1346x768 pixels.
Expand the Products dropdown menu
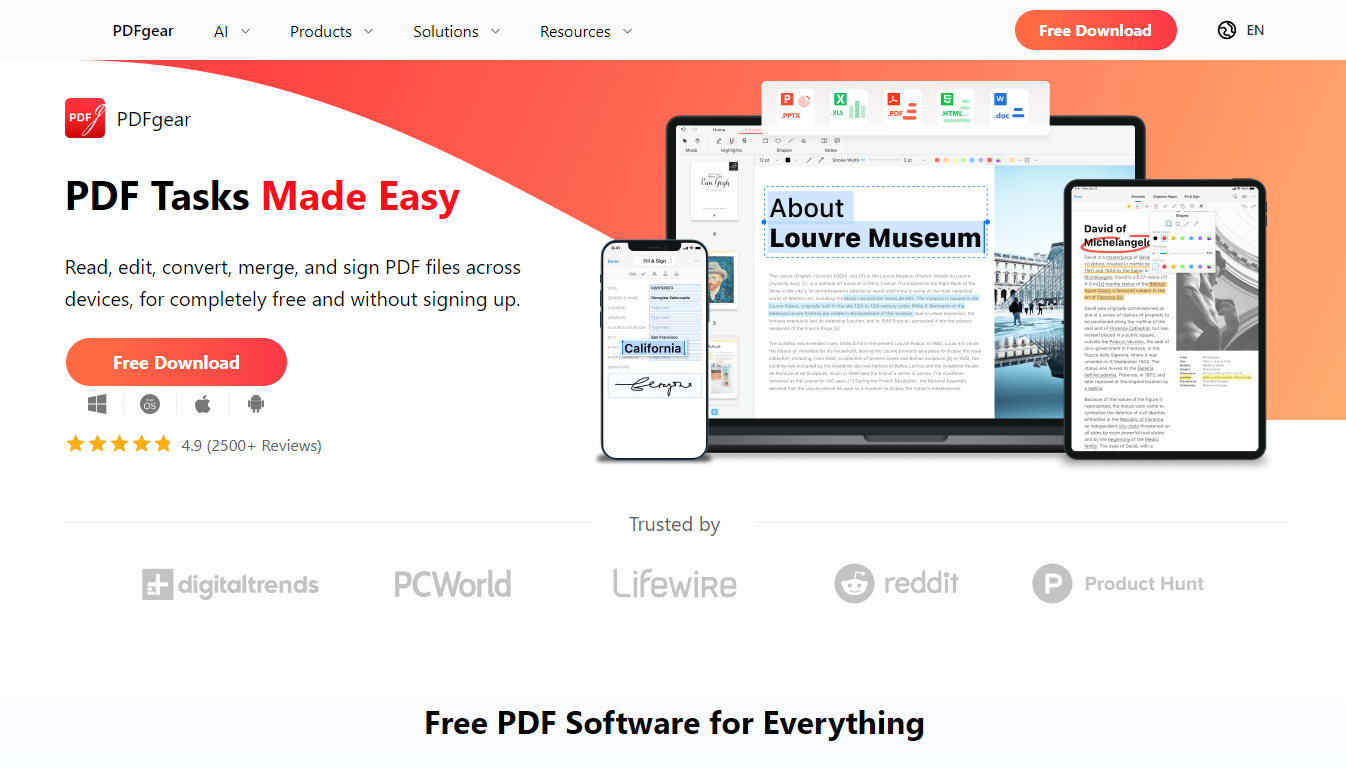tap(331, 31)
